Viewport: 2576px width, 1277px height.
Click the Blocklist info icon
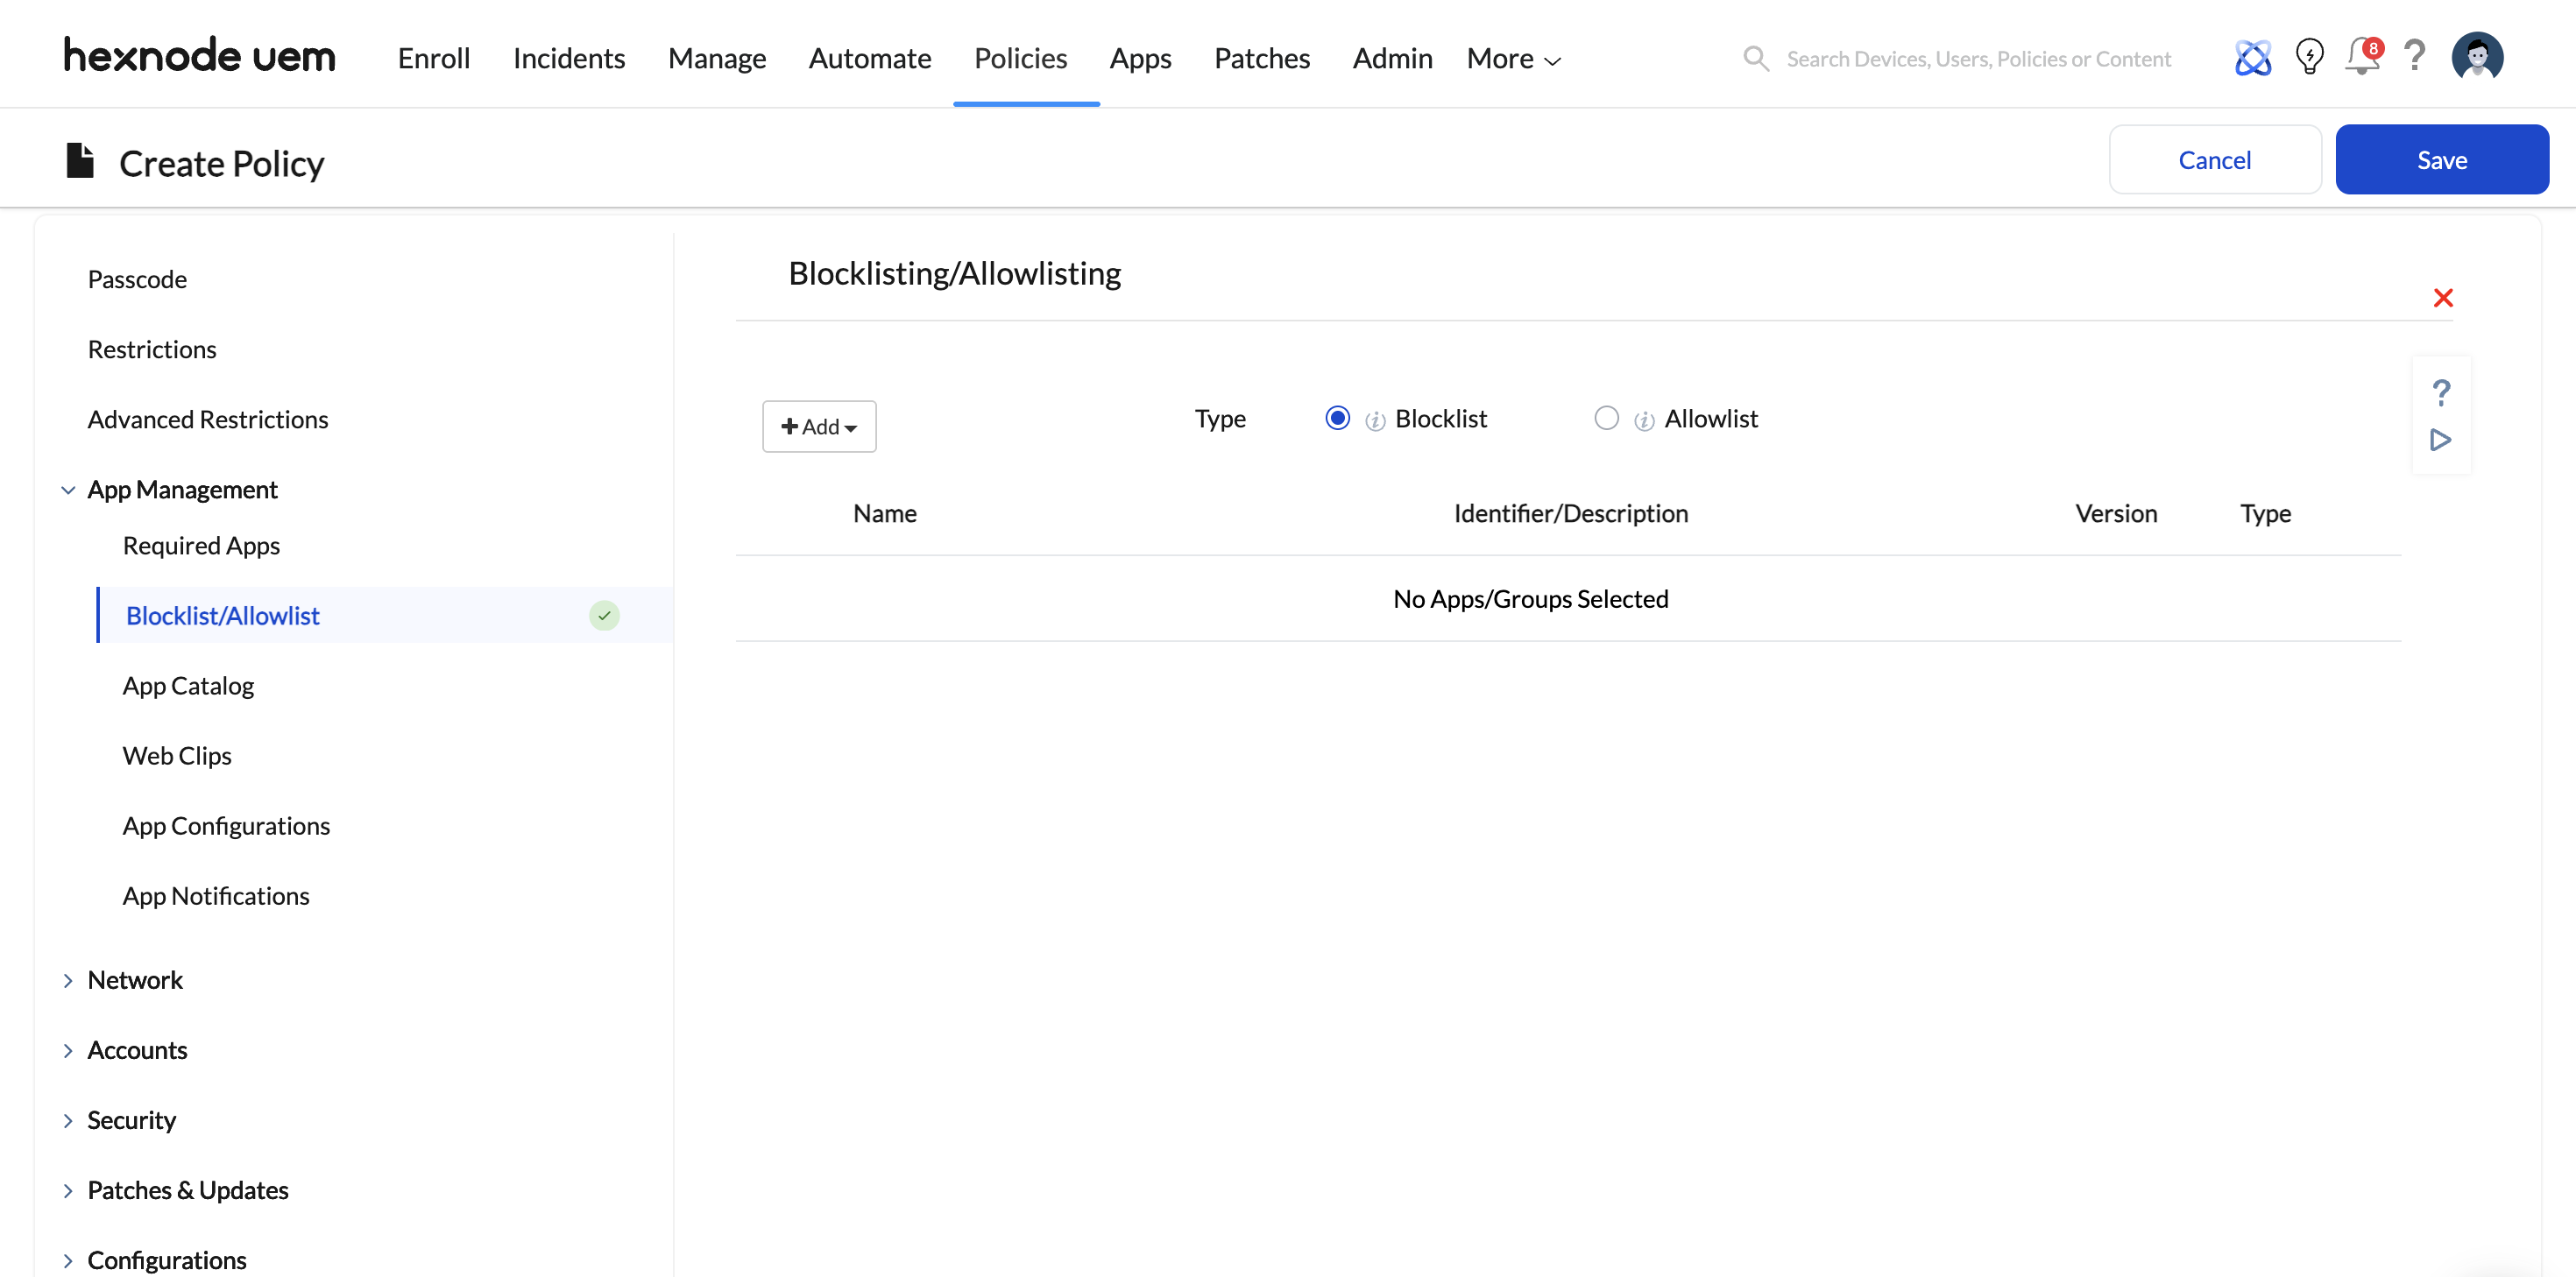pos(1375,421)
